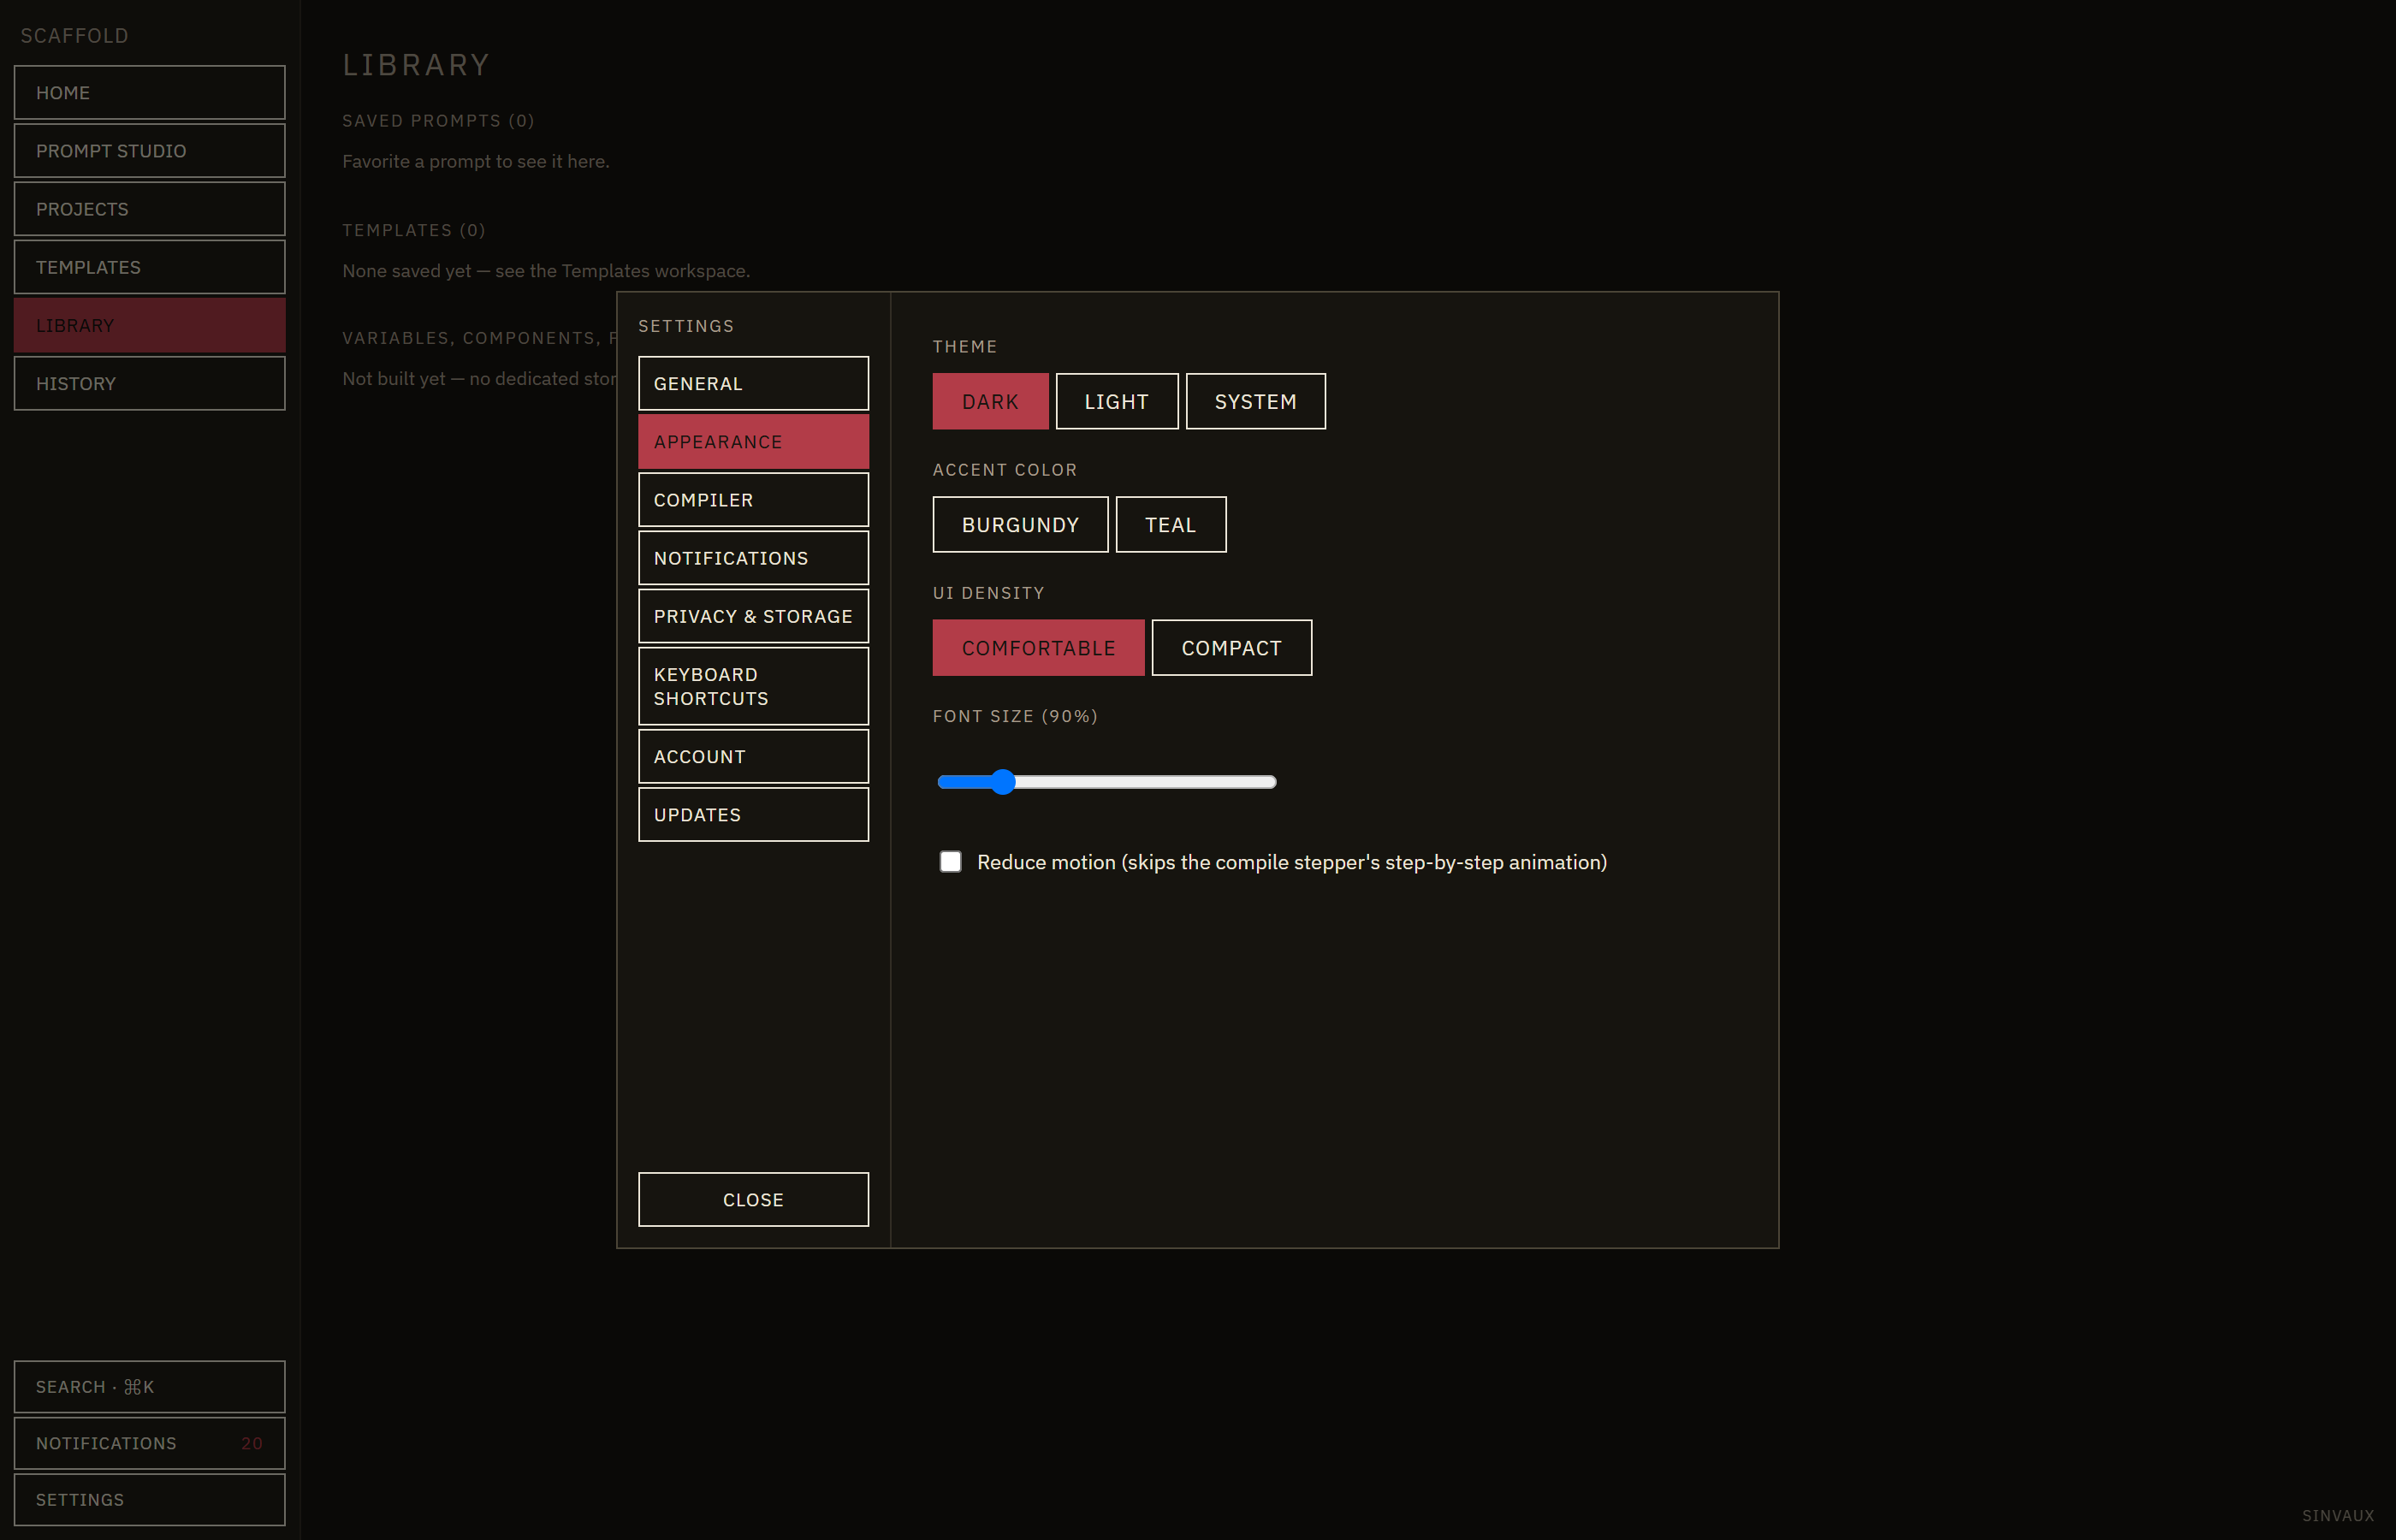Click the Scaffold app title
Image resolution: width=2396 pixels, height=1540 pixels.
point(74,36)
